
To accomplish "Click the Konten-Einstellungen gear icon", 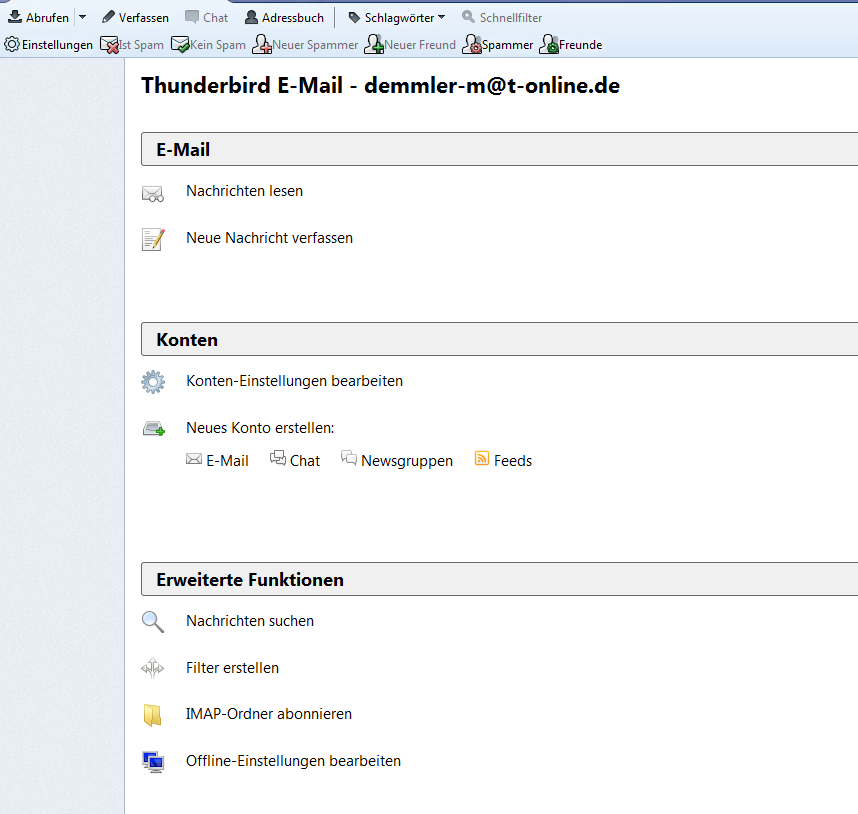I will (x=153, y=382).
